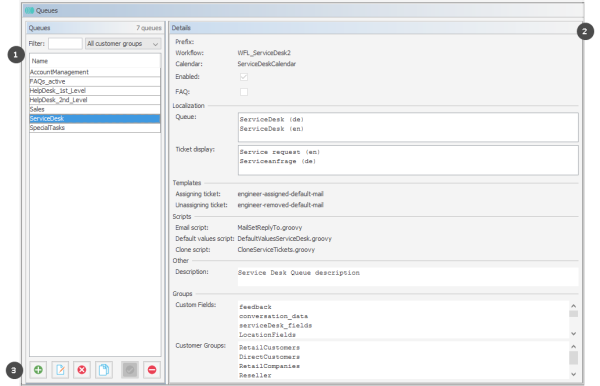600x386 pixels.
Task: Select the SpecialTasks queue
Action: coord(95,128)
